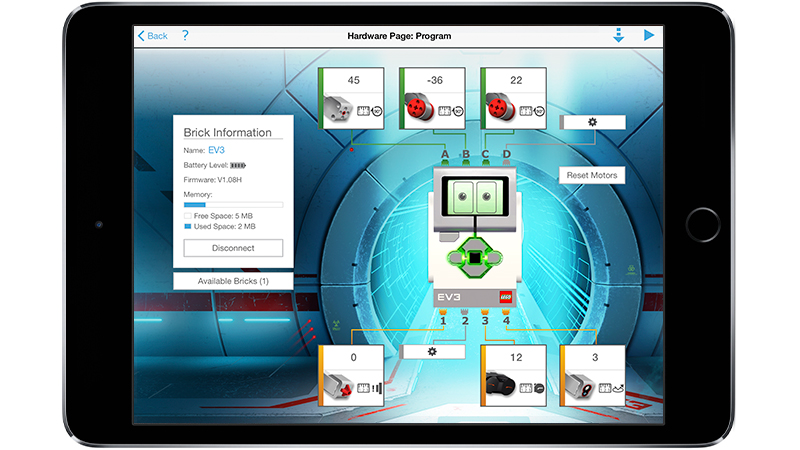Click the Hardware Page: Program title

click(x=399, y=36)
